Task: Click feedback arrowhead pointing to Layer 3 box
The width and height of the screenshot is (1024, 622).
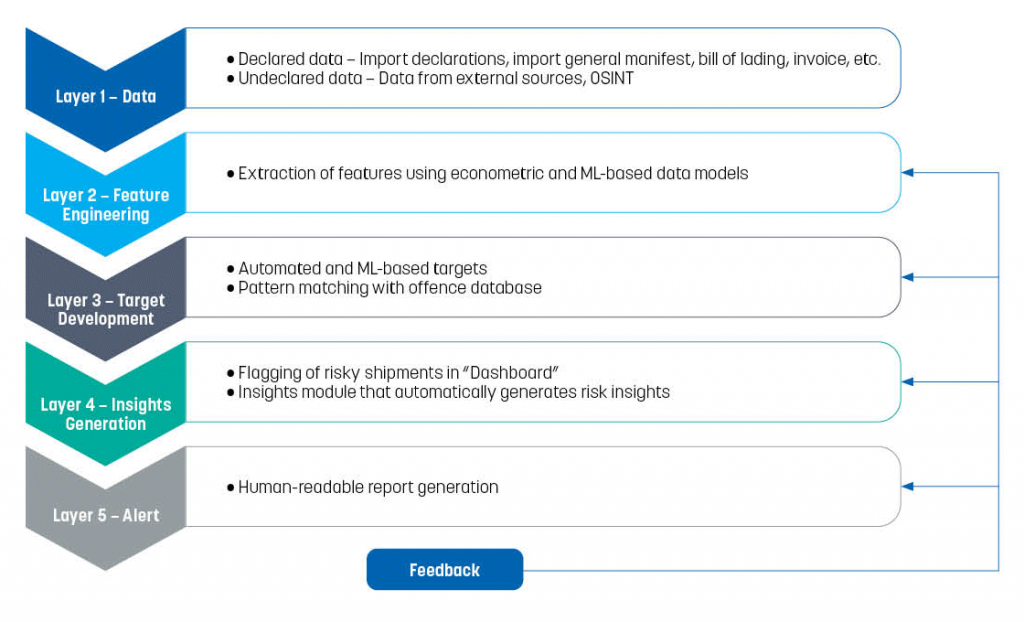Action: click(x=907, y=277)
